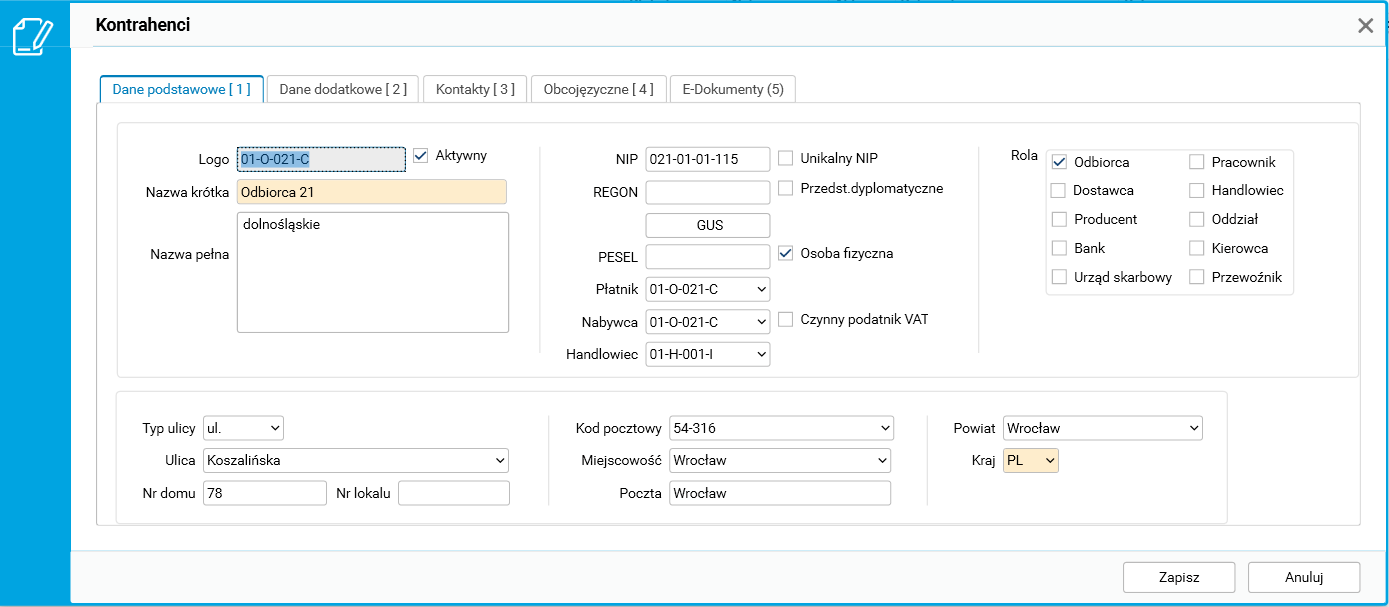
Task: Check the Przewoźnik role checkbox
Action: click(1197, 277)
